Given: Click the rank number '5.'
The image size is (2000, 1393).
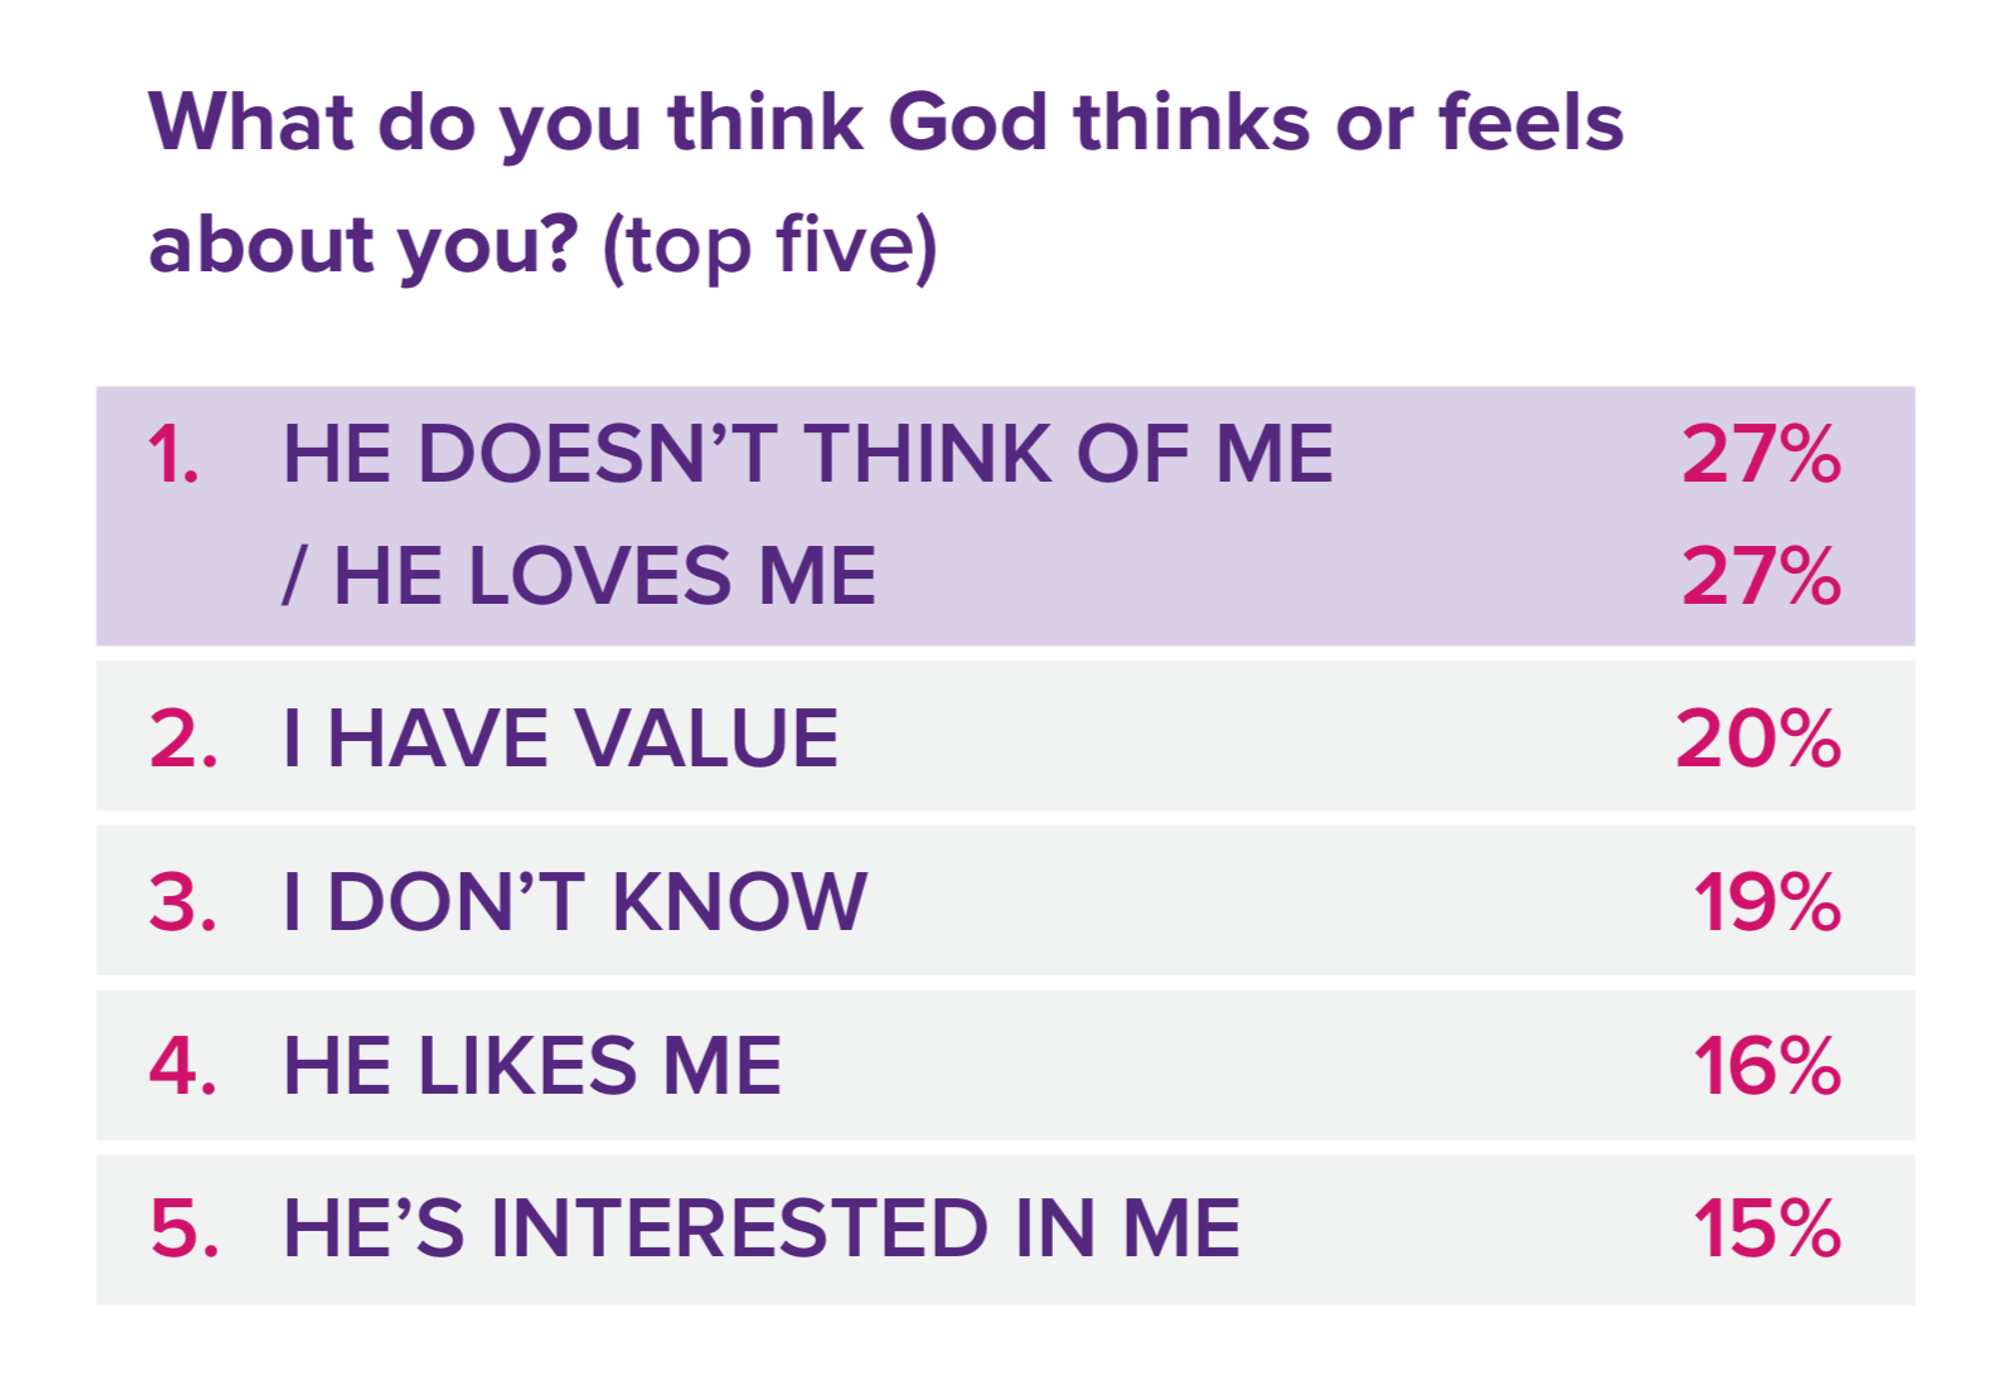Looking at the screenshot, I should pos(184,1229).
